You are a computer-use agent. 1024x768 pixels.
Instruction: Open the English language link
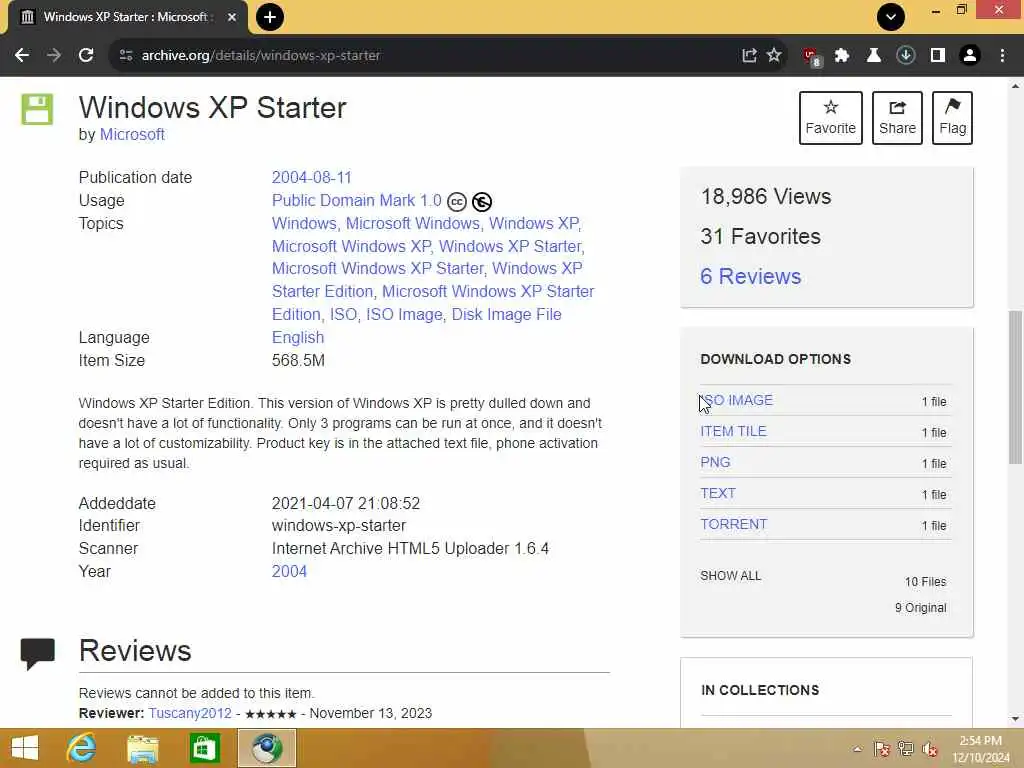[x=298, y=338]
